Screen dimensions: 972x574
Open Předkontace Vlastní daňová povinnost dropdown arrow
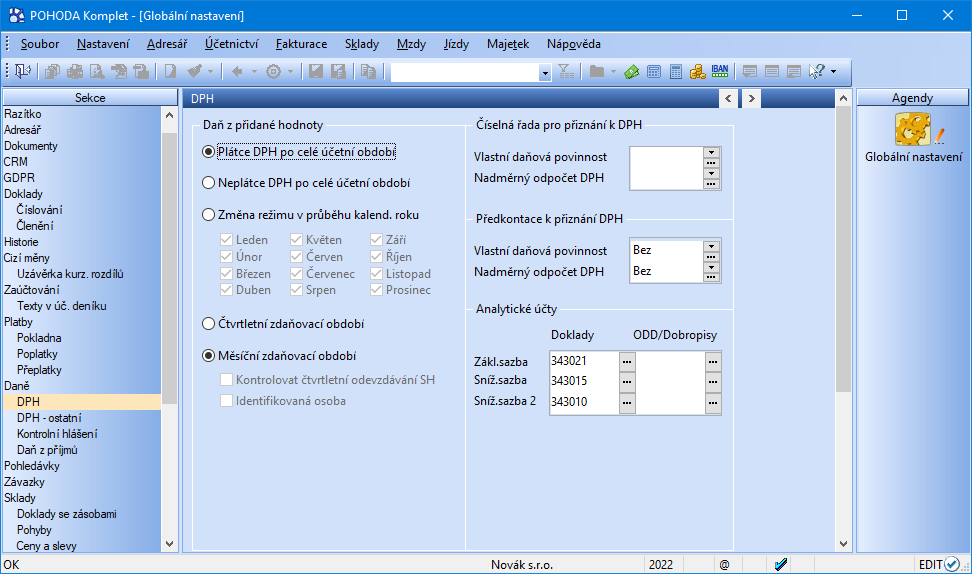tap(711, 246)
